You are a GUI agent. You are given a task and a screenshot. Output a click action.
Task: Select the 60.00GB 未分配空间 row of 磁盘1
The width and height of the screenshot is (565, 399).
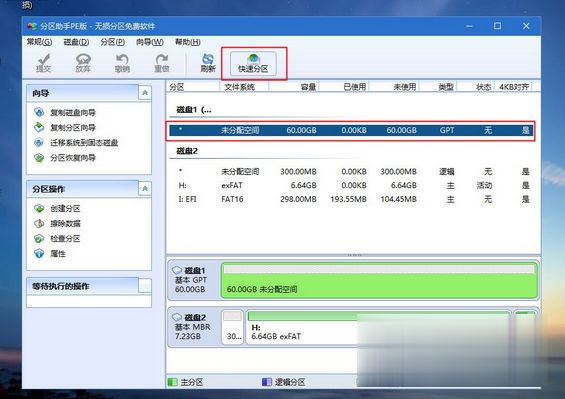click(x=351, y=130)
